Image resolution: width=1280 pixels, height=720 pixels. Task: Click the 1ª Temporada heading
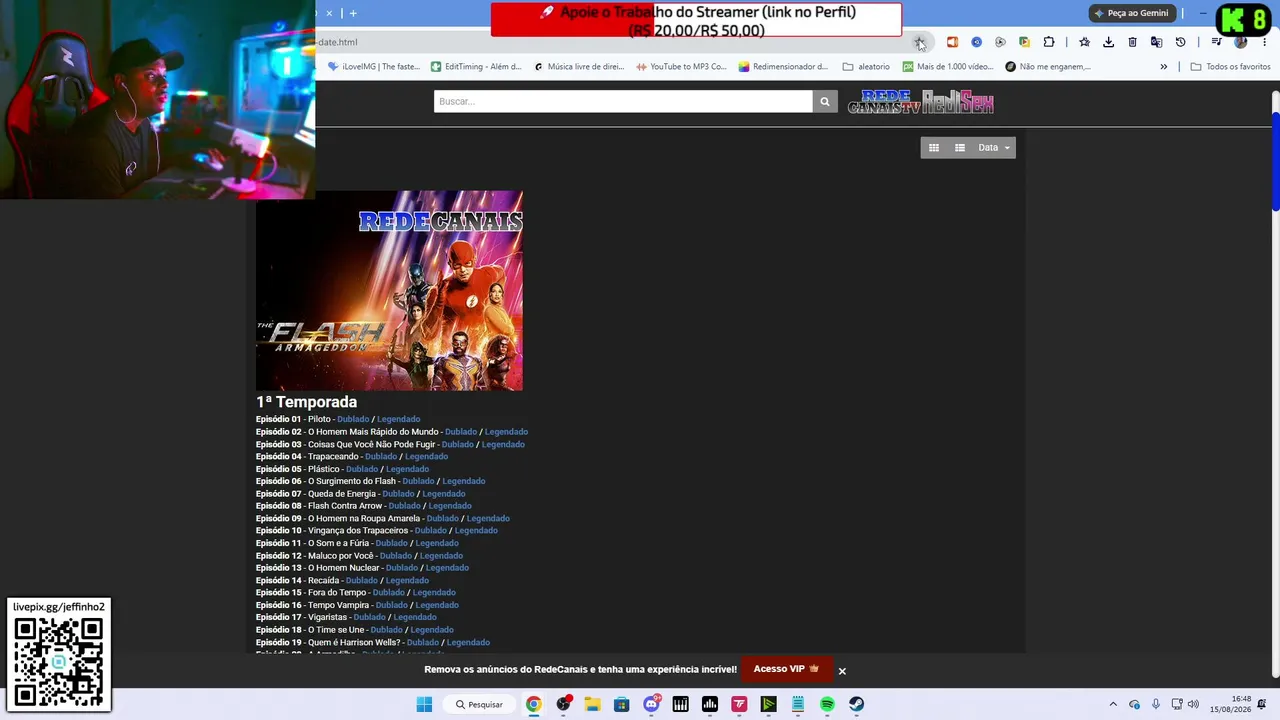306,402
